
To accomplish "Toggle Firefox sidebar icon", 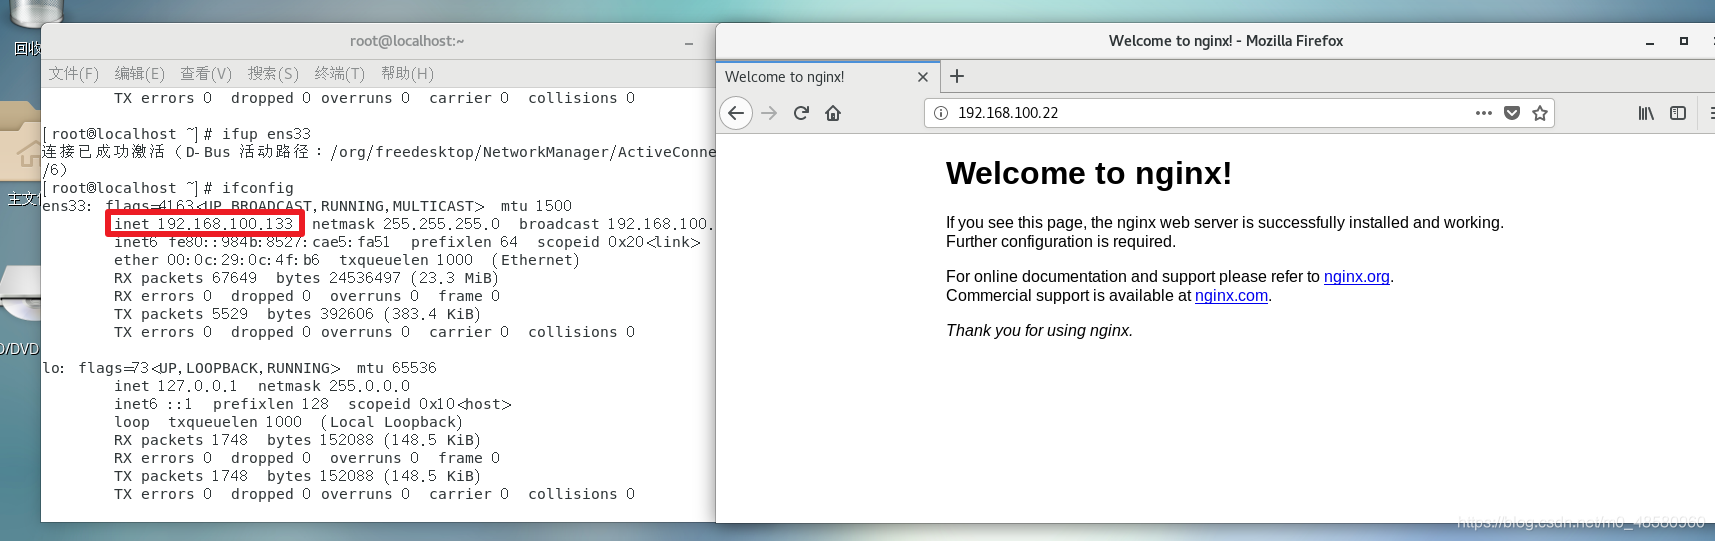I will click(x=1678, y=113).
